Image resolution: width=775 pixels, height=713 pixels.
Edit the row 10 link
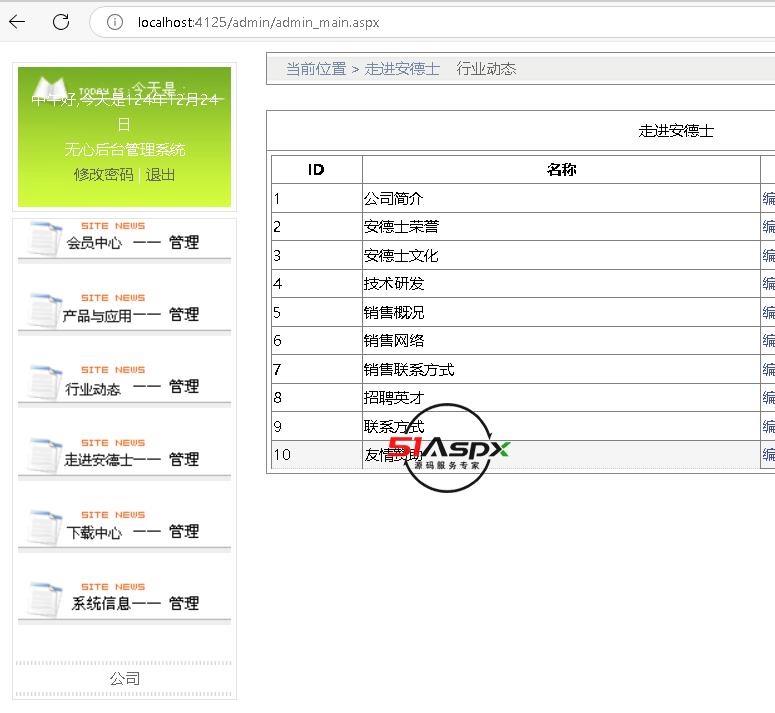(x=768, y=455)
